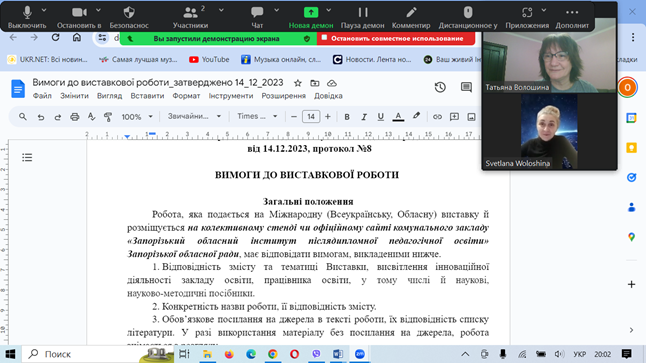Image resolution: width=646 pixels, height=363 pixels.
Task: Open the document outline list icon
Action: pyautogui.click(x=27, y=157)
